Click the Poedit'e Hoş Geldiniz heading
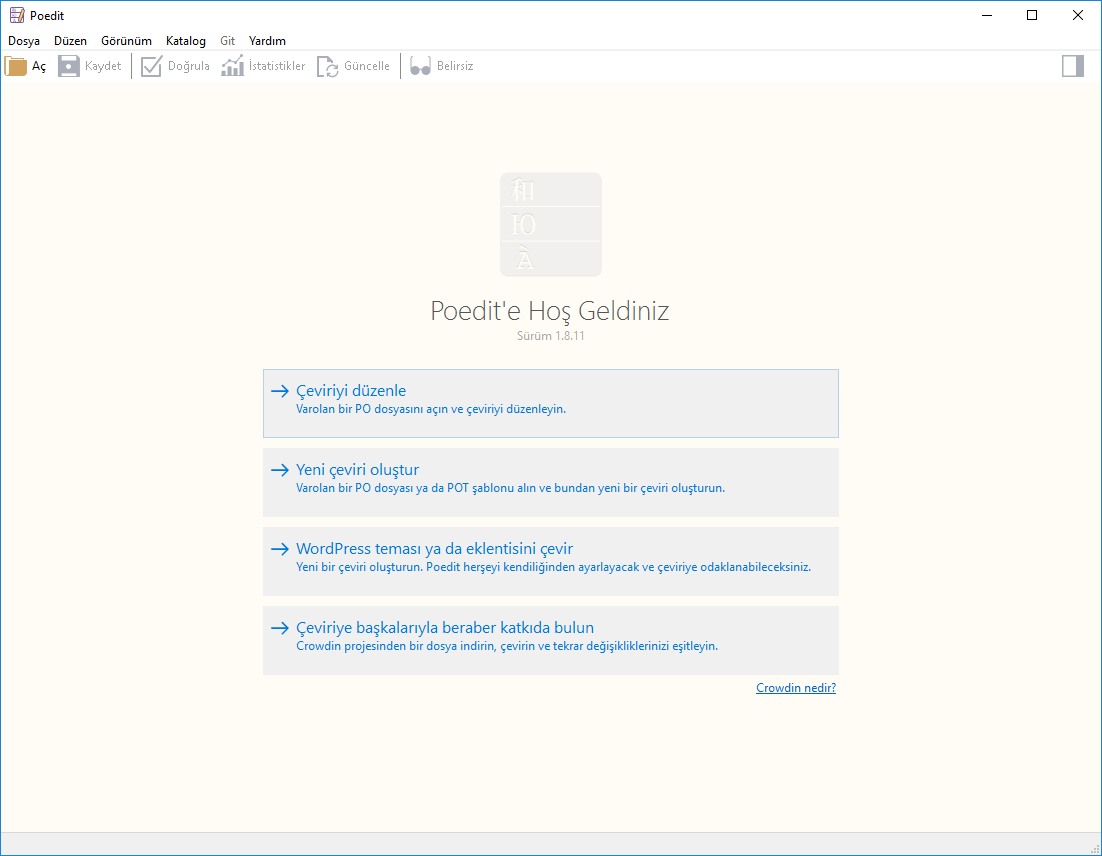The width and height of the screenshot is (1102, 856). coord(550,311)
